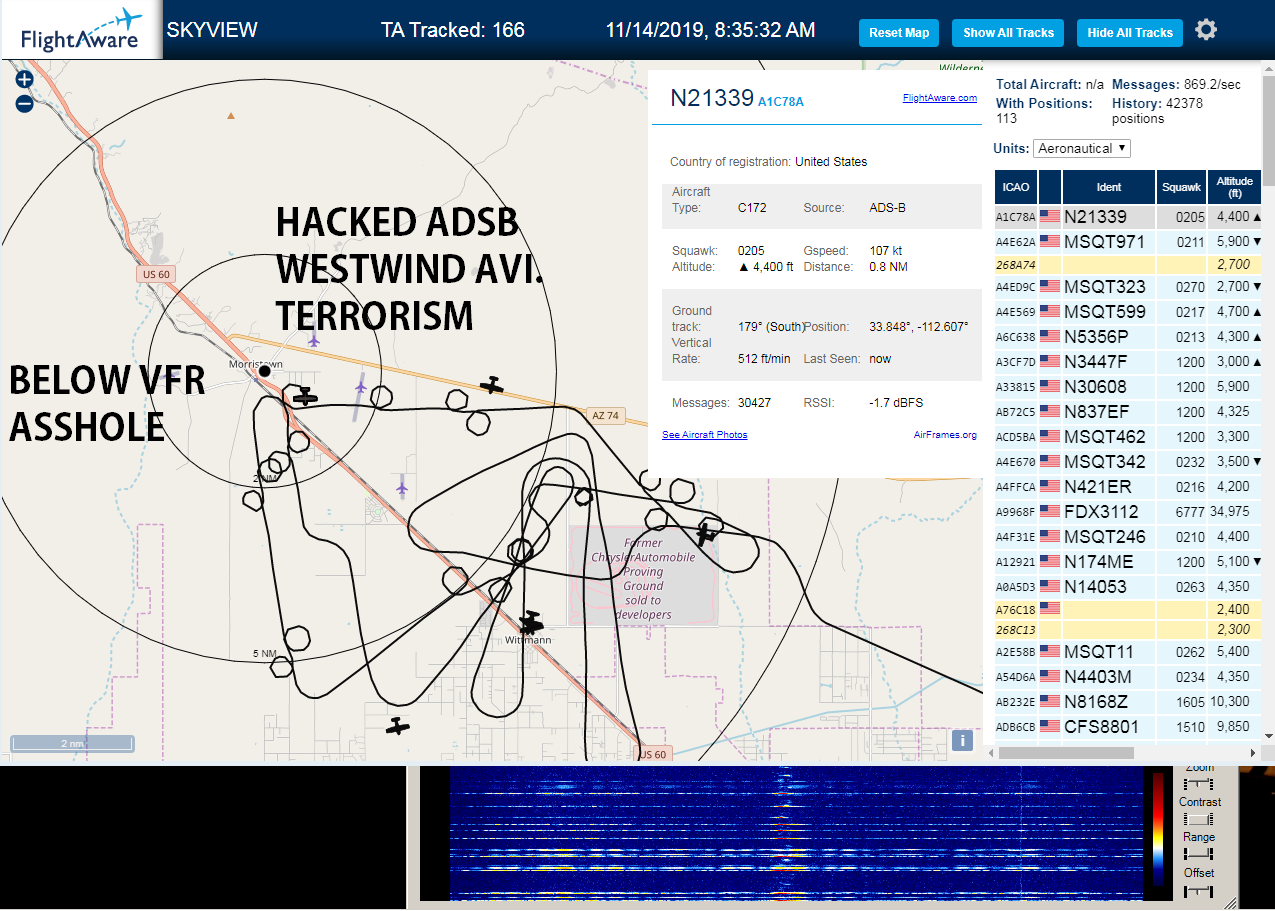Click the waterfall color gradient scale bar

point(1158,827)
